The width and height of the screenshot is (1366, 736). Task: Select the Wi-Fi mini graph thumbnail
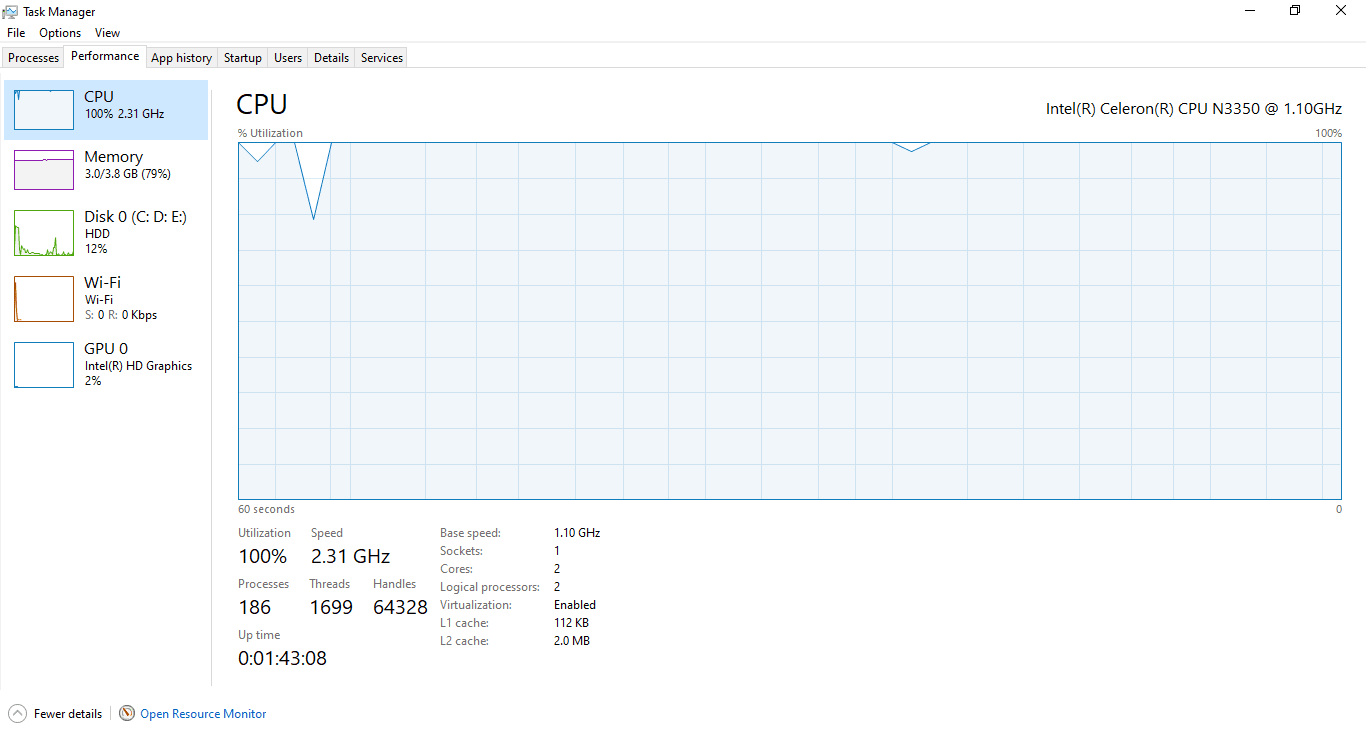coord(44,299)
